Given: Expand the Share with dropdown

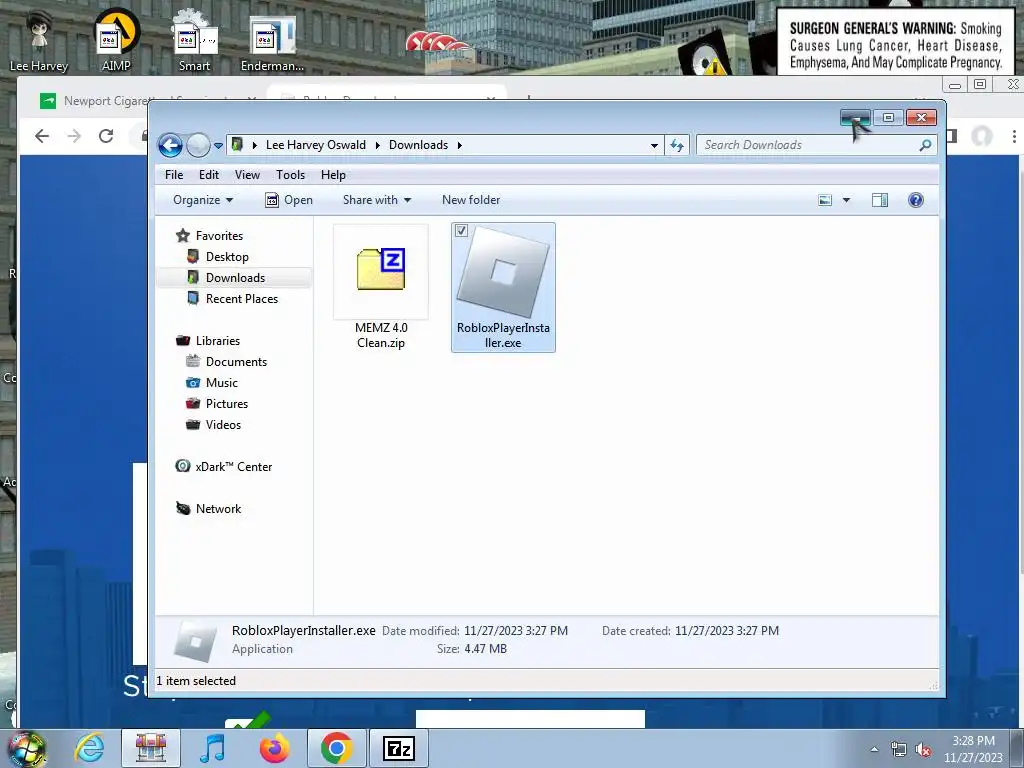Looking at the screenshot, I should 377,200.
